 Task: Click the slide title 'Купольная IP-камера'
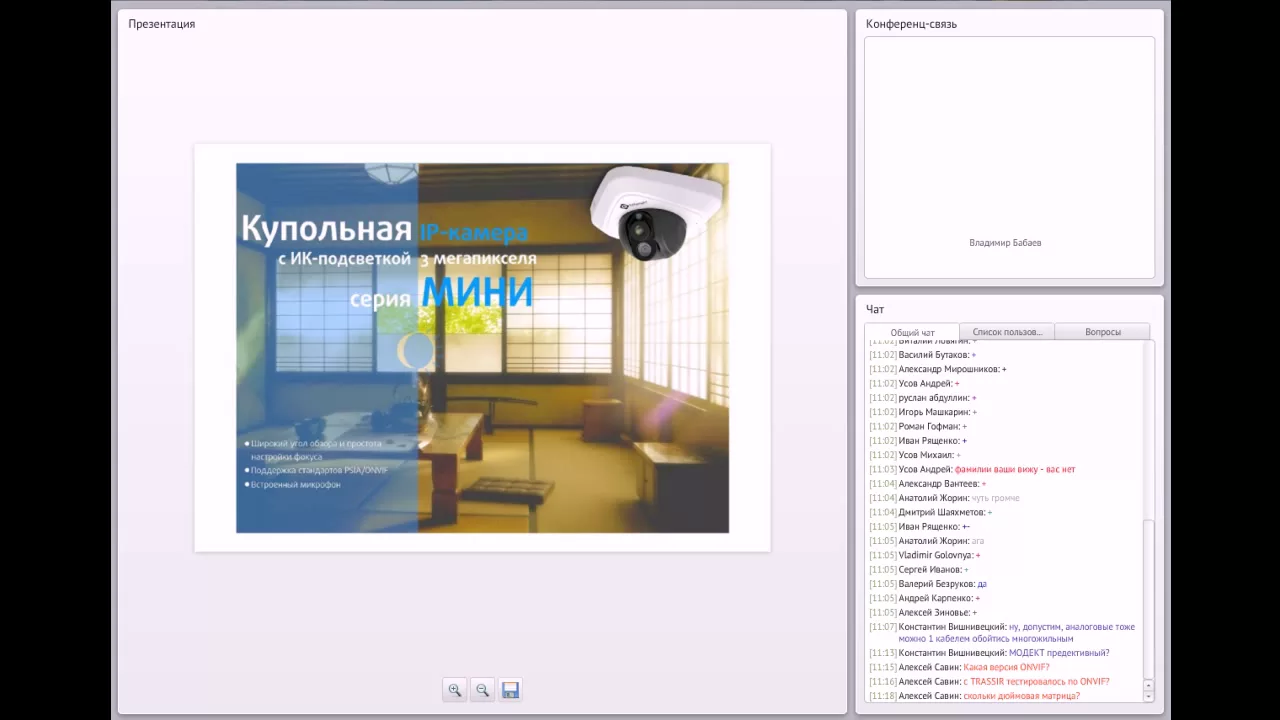(384, 230)
